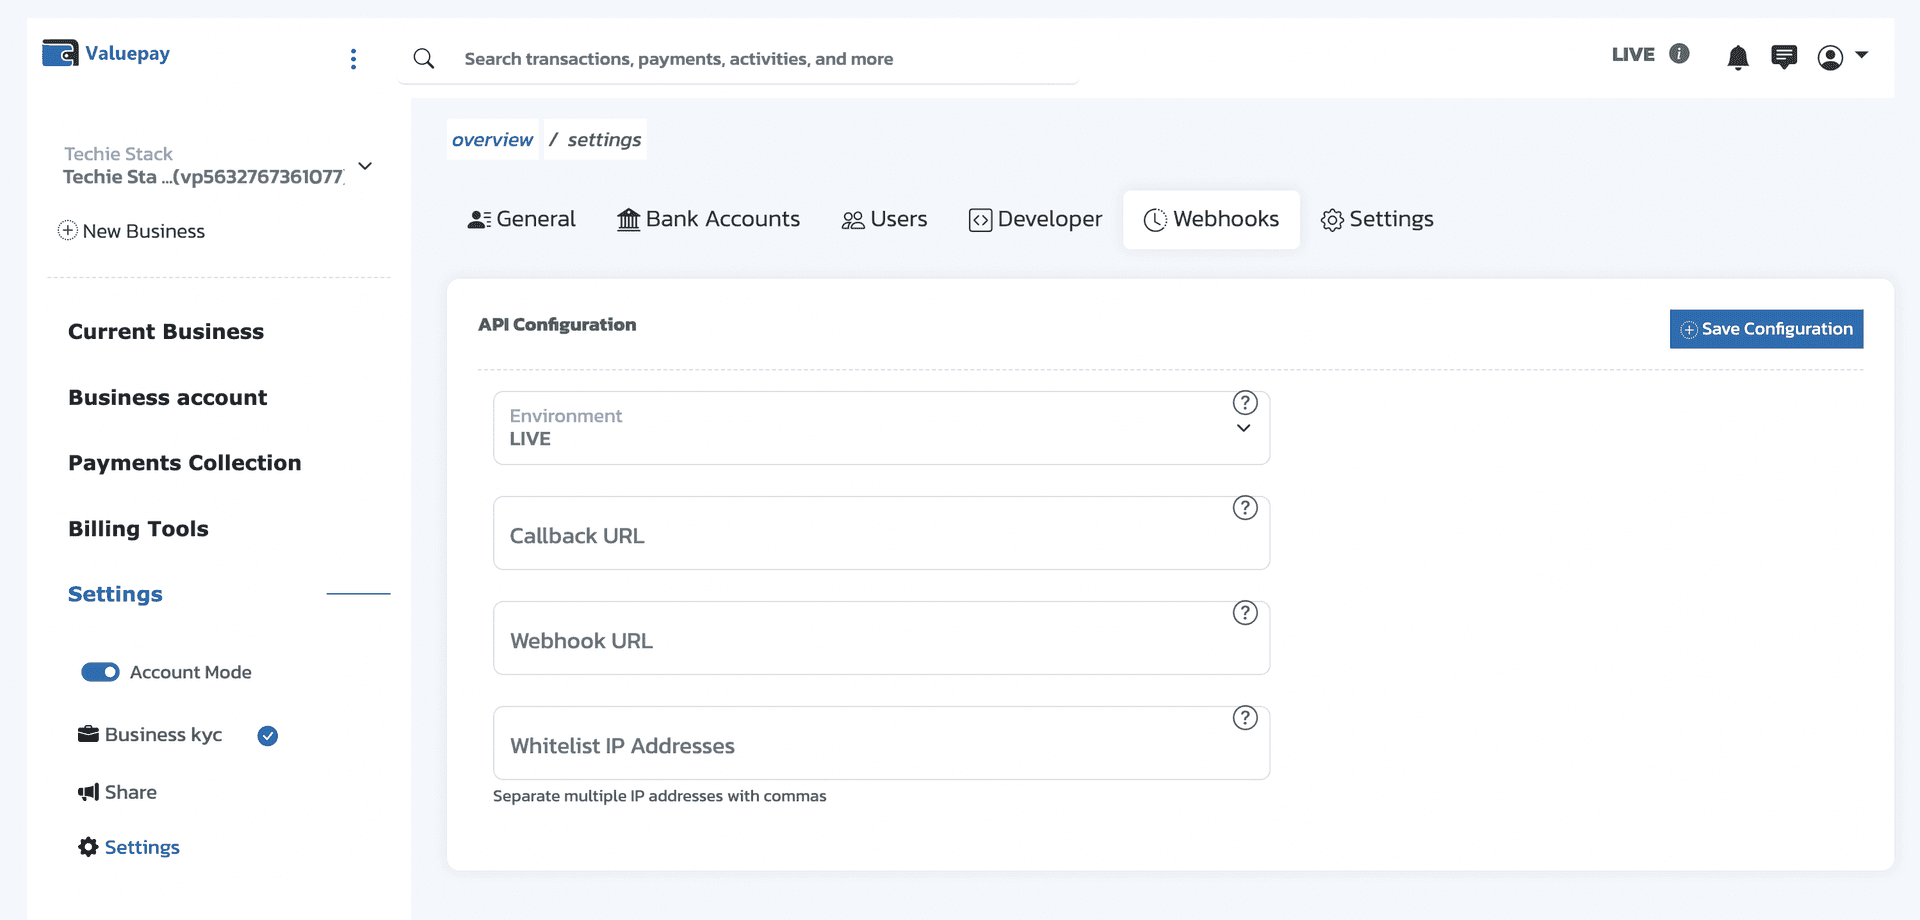Open the search magnifier icon
This screenshot has width=1920, height=920.
coord(423,58)
